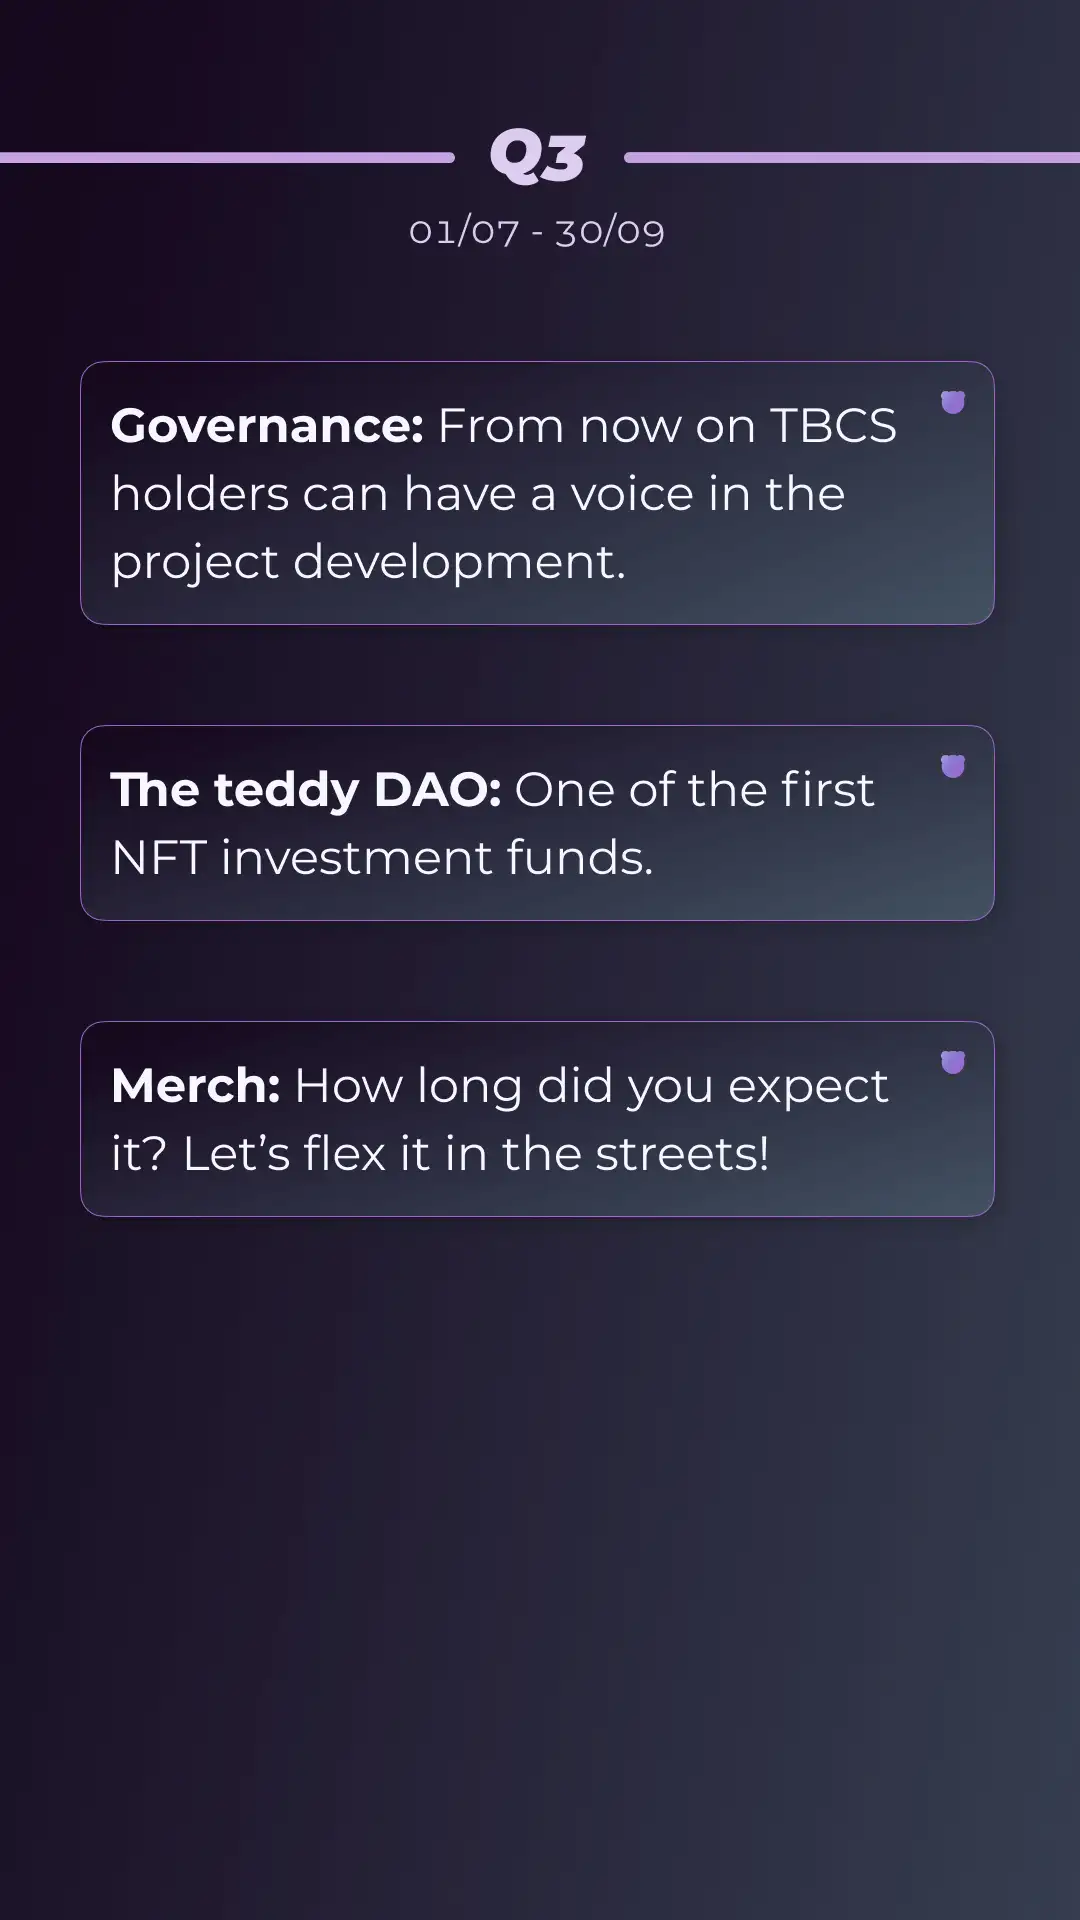1080x1920 pixels.
Task: Click the purple line left of Q3
Action: (227, 157)
